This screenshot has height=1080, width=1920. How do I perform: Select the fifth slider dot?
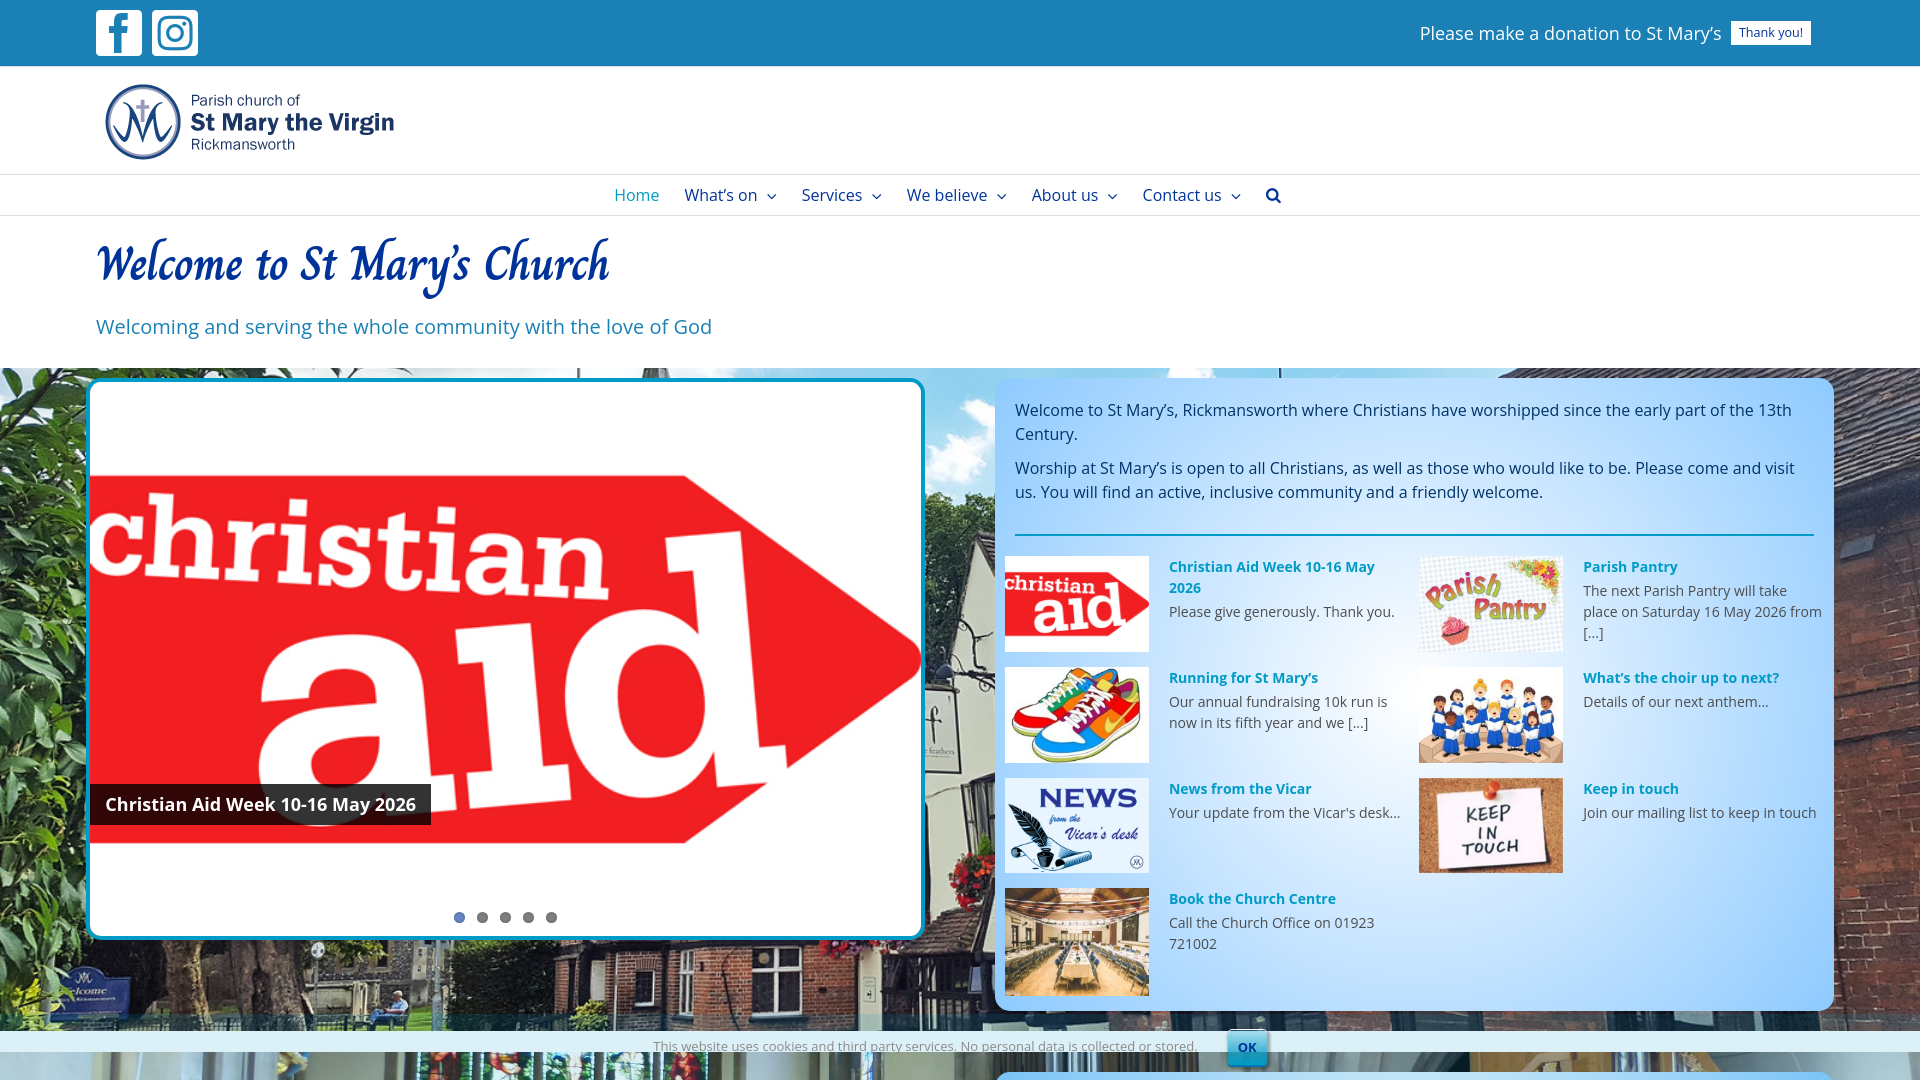551,917
